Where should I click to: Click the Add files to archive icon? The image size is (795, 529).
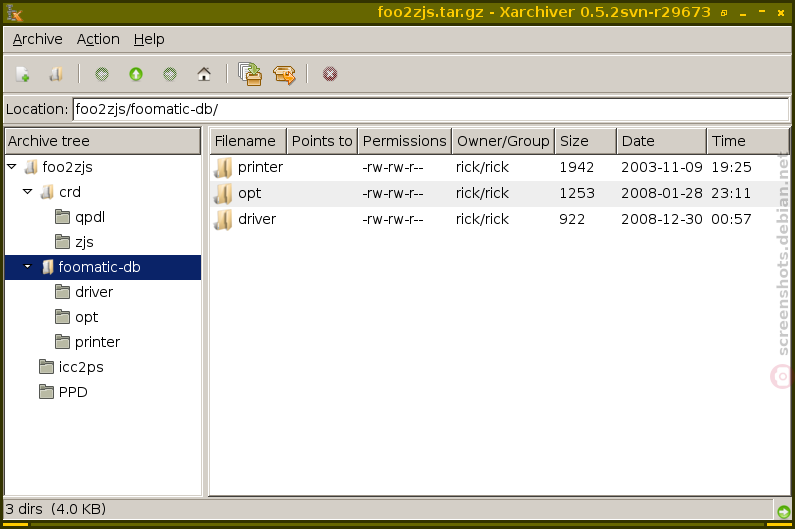250,74
